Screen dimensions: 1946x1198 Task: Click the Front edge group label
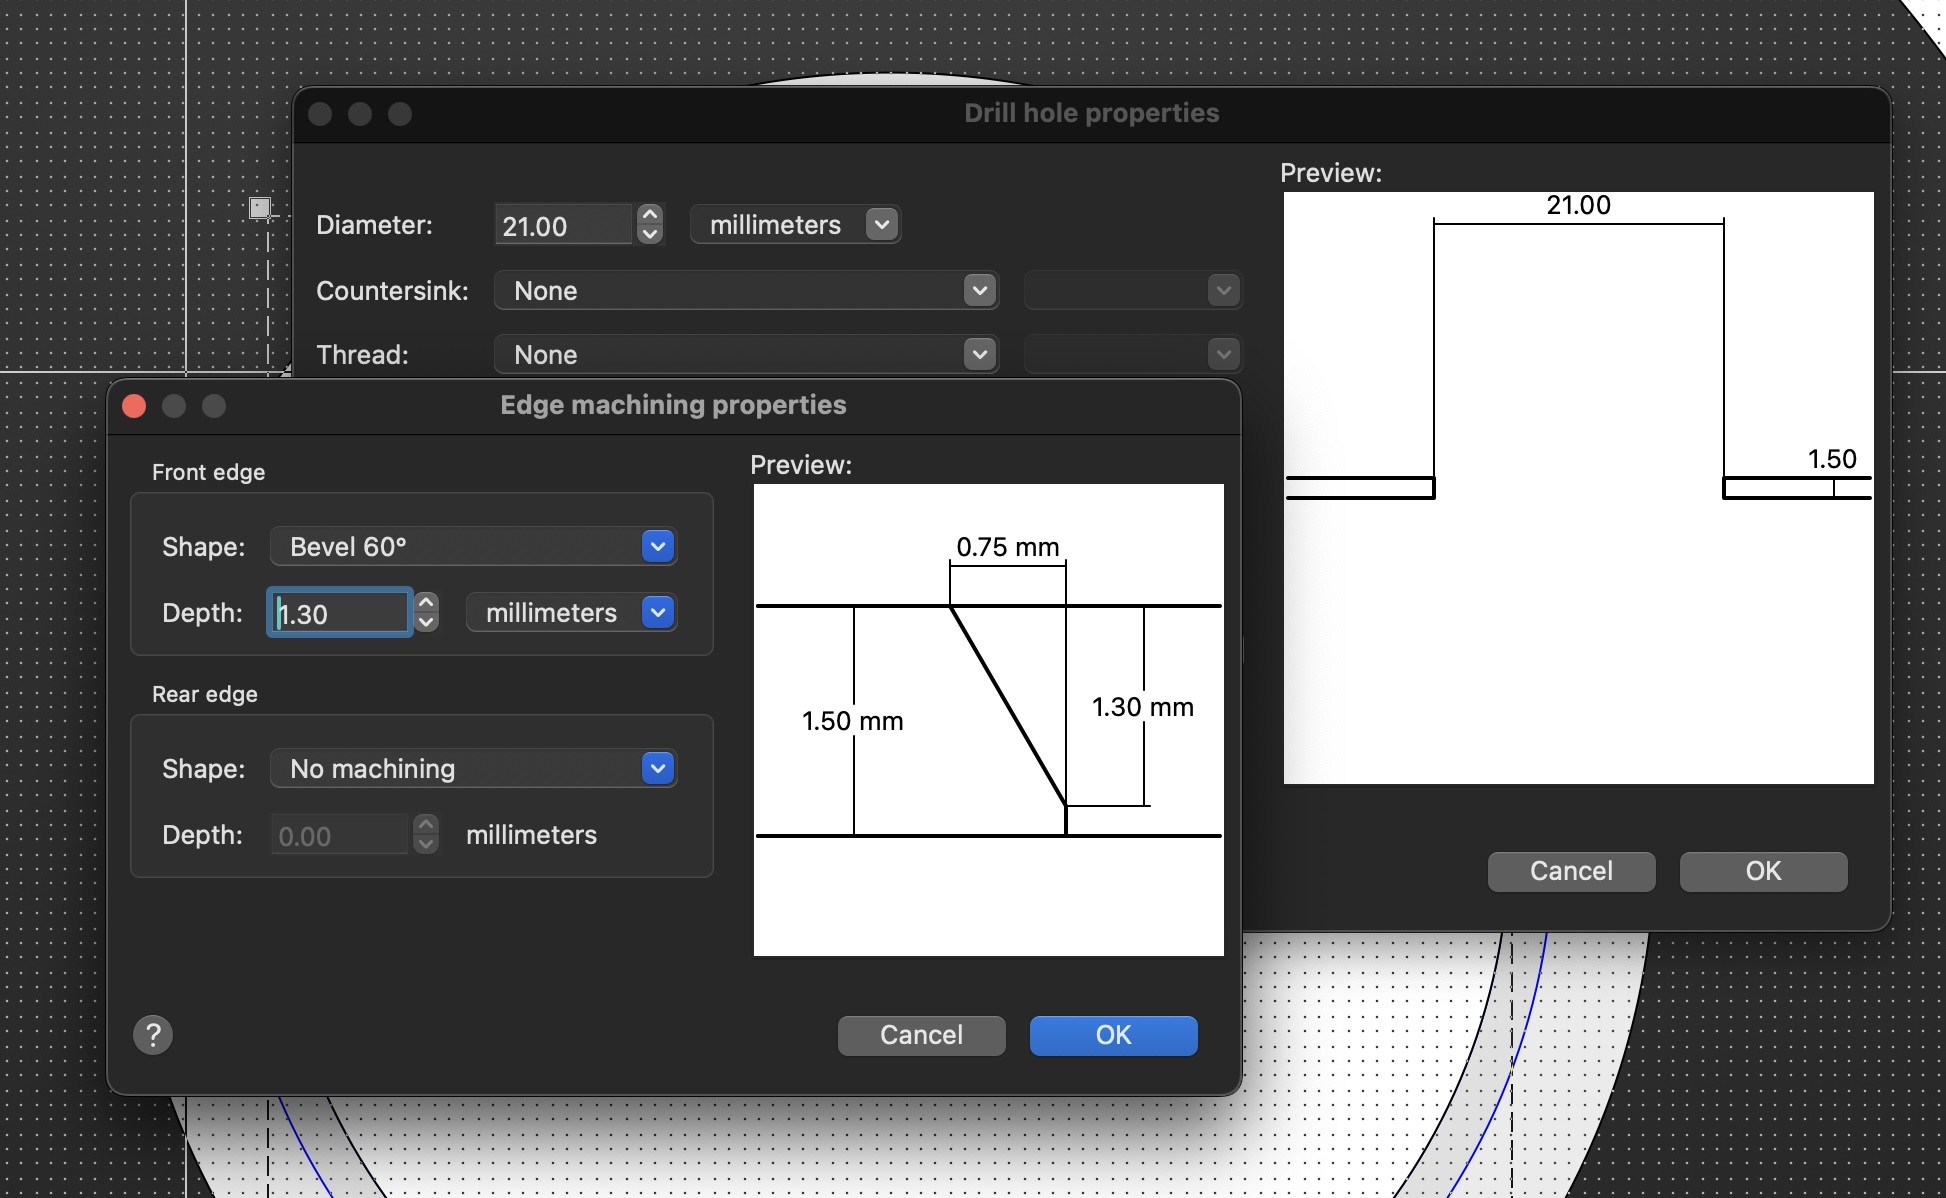pos(208,472)
